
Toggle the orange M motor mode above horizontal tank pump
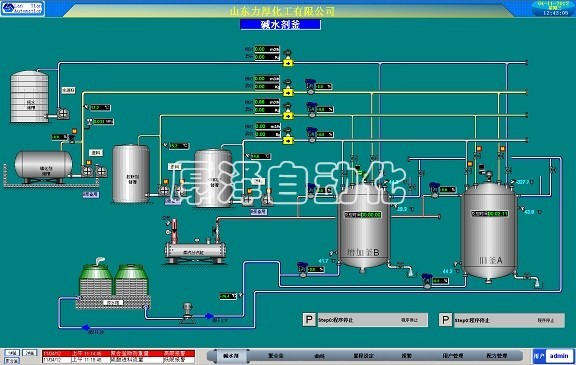(89, 163)
